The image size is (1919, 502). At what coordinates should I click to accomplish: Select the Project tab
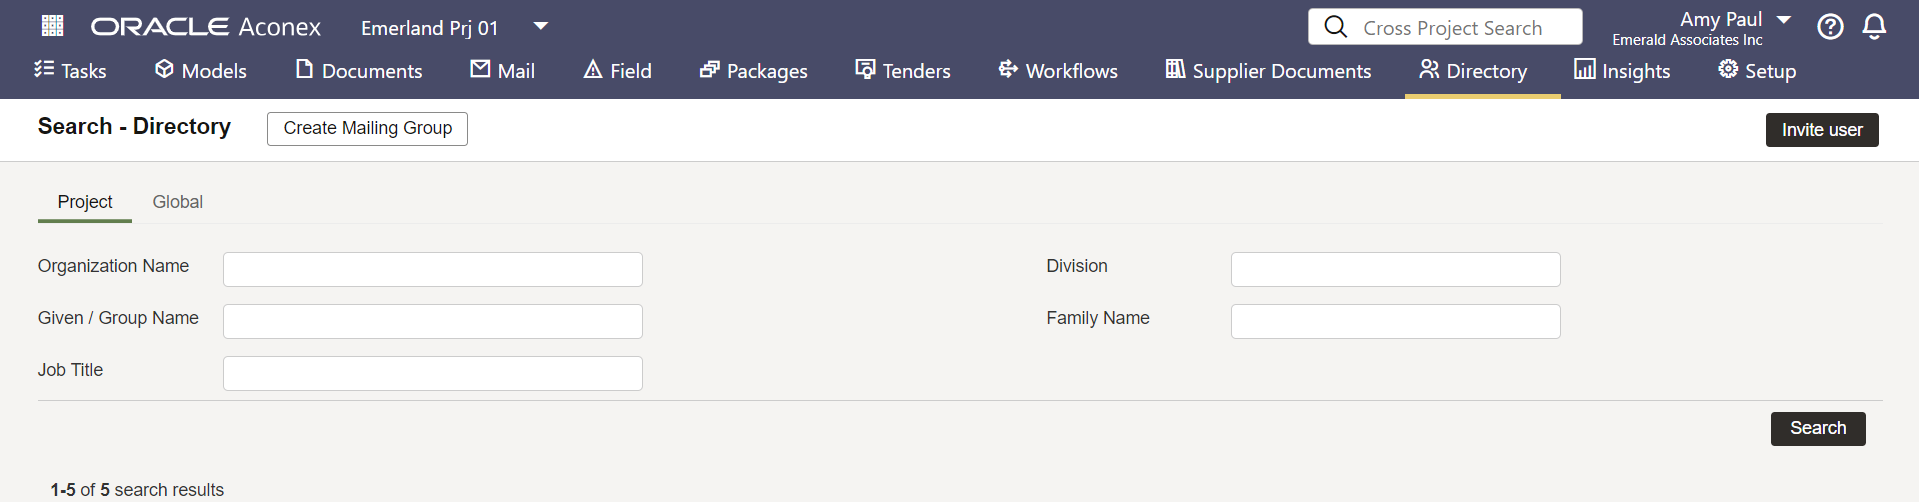tap(85, 202)
